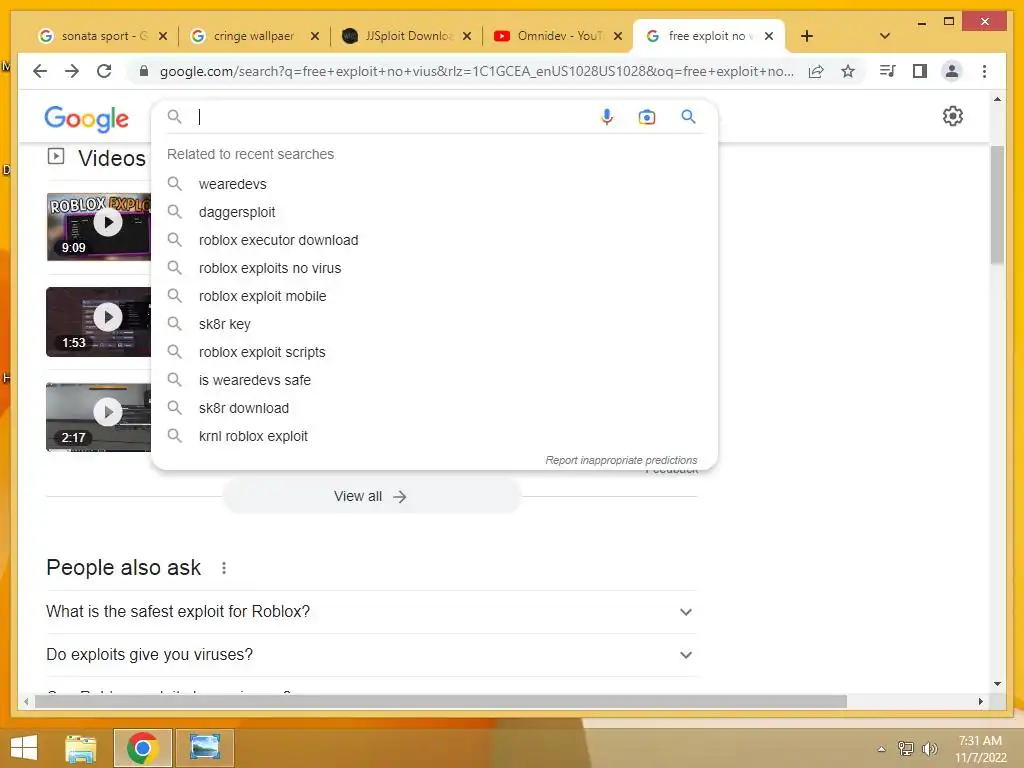The width and height of the screenshot is (1024, 768).
Task: Click the Google logo
Action: pos(86,119)
